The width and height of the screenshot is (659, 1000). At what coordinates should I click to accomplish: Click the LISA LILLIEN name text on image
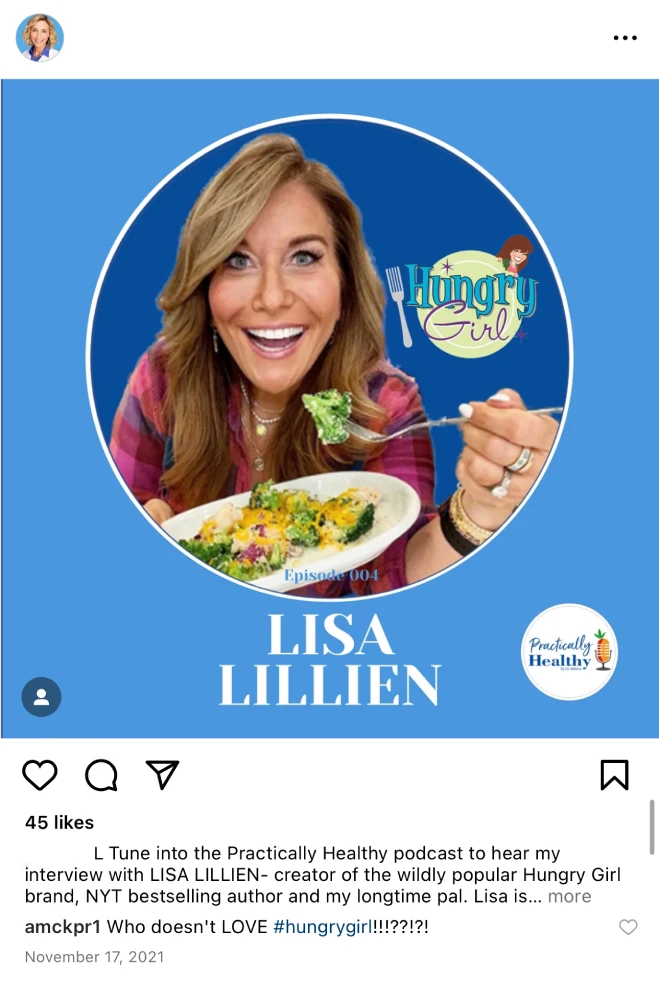pyautogui.click(x=330, y=659)
